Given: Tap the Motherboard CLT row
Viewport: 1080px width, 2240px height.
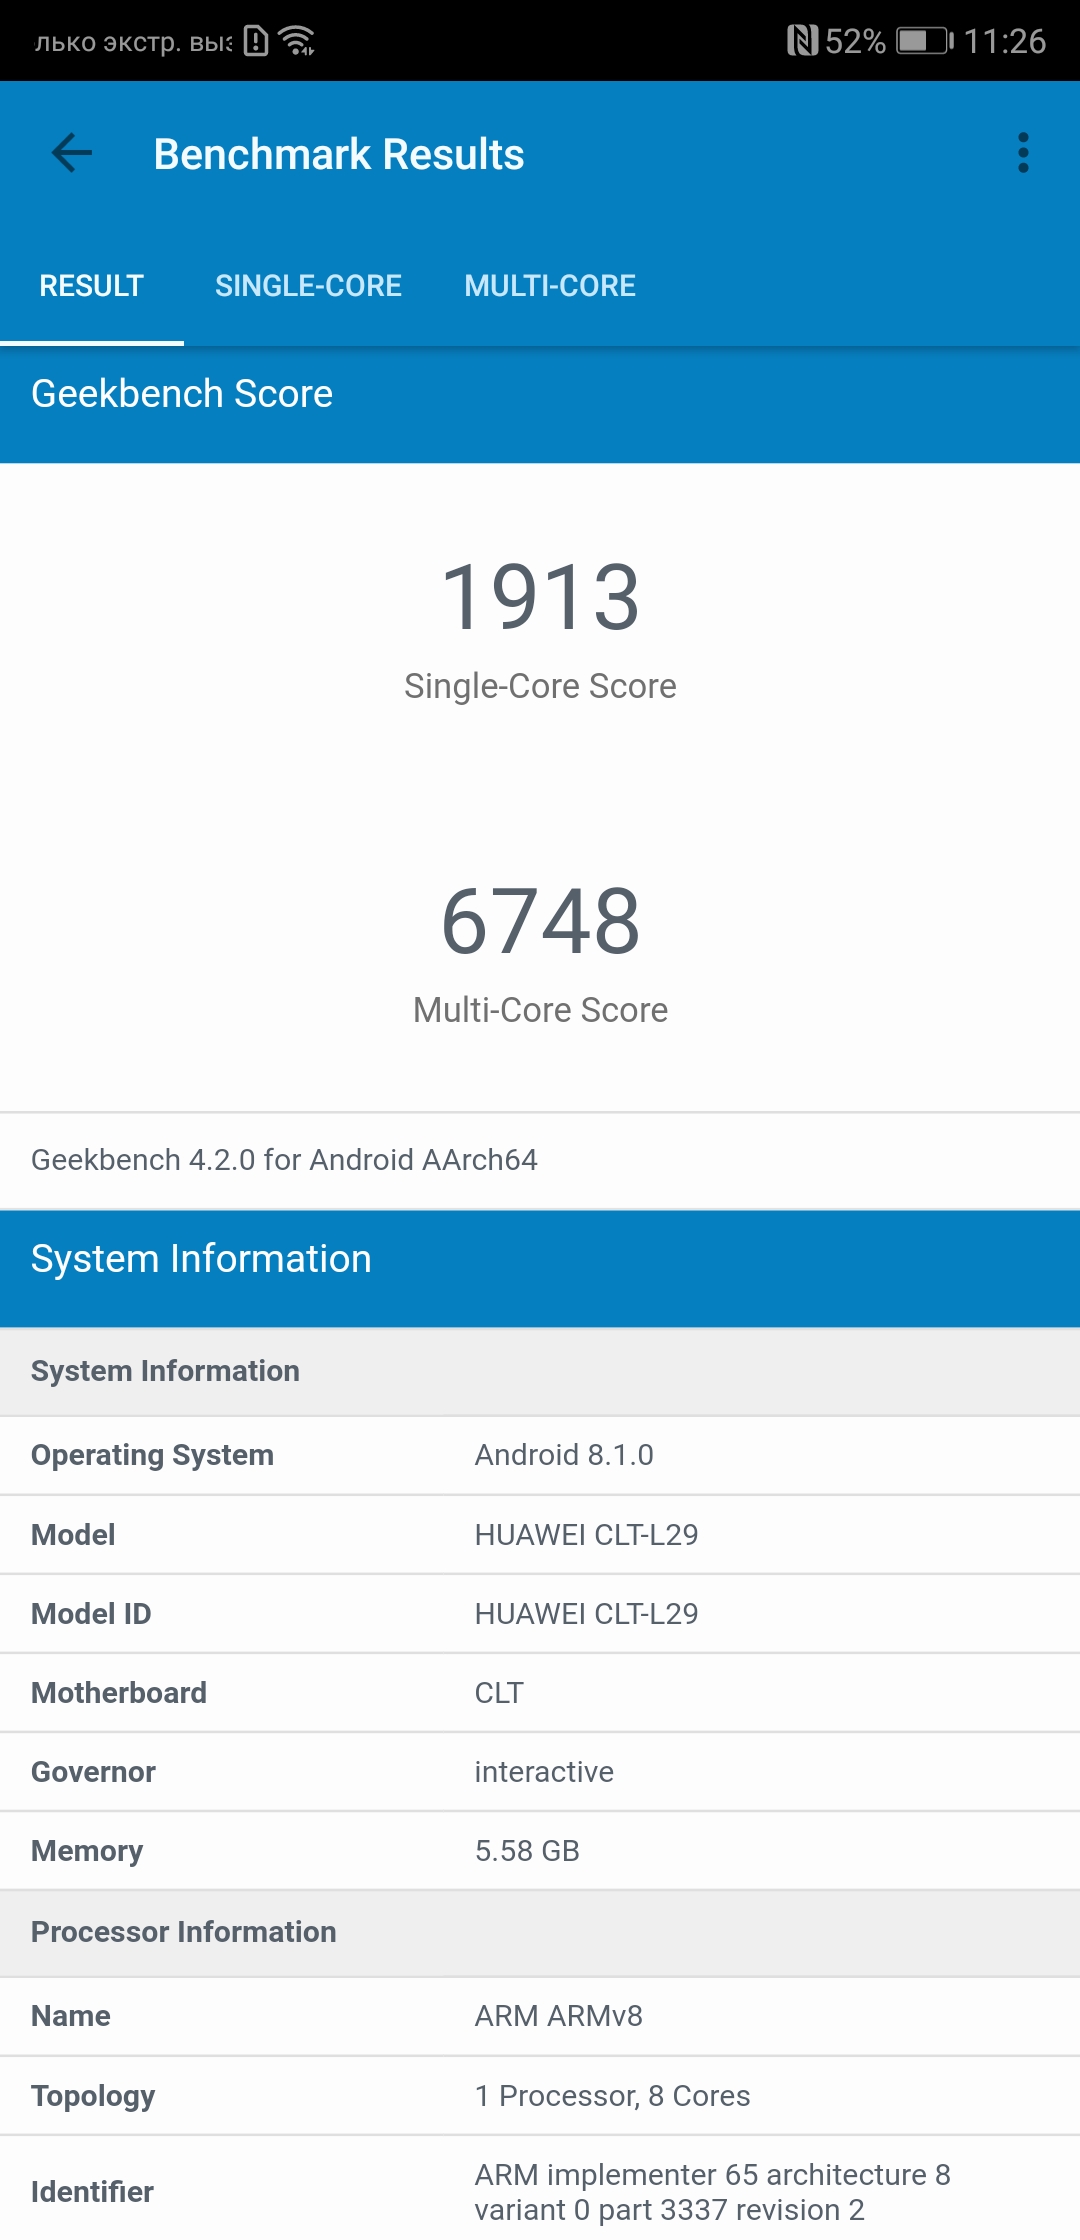Looking at the screenshot, I should (540, 1693).
